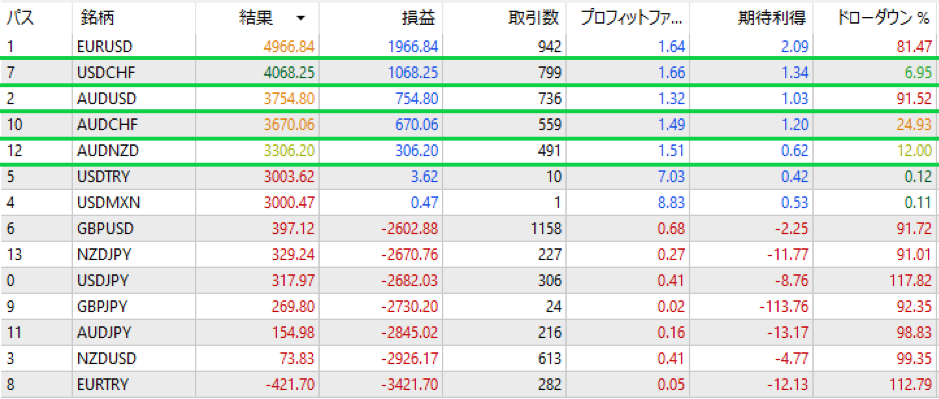Select the NZDUSD row symbol

[106, 358]
